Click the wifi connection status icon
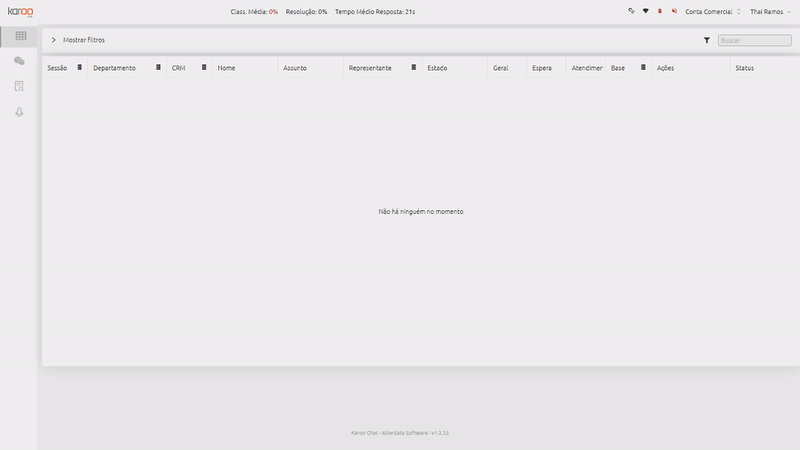This screenshot has width=800, height=450. [645, 11]
